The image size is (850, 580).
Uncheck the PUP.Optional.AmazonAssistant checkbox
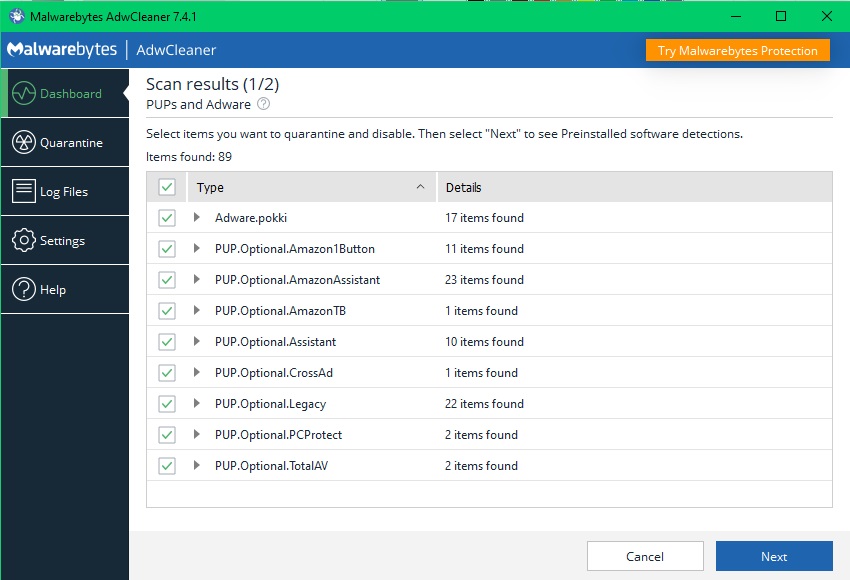click(x=167, y=280)
